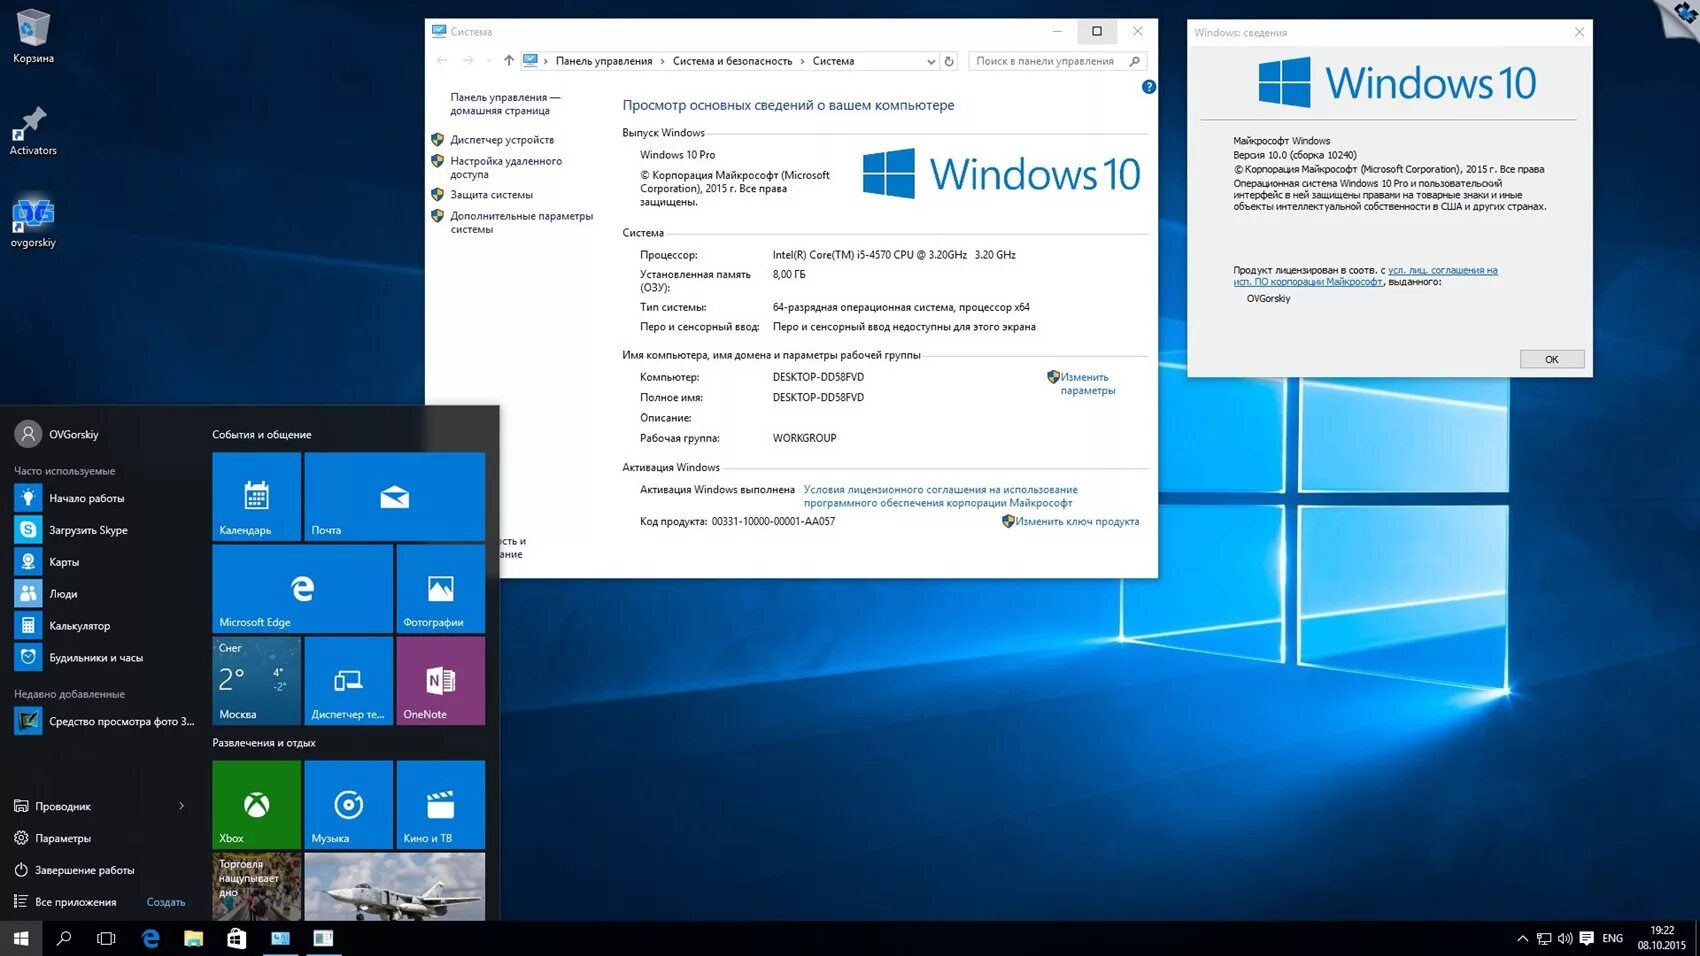Open the chevron after Система и безопасность breadcrumb
This screenshot has width=1700, height=956.
click(802, 61)
